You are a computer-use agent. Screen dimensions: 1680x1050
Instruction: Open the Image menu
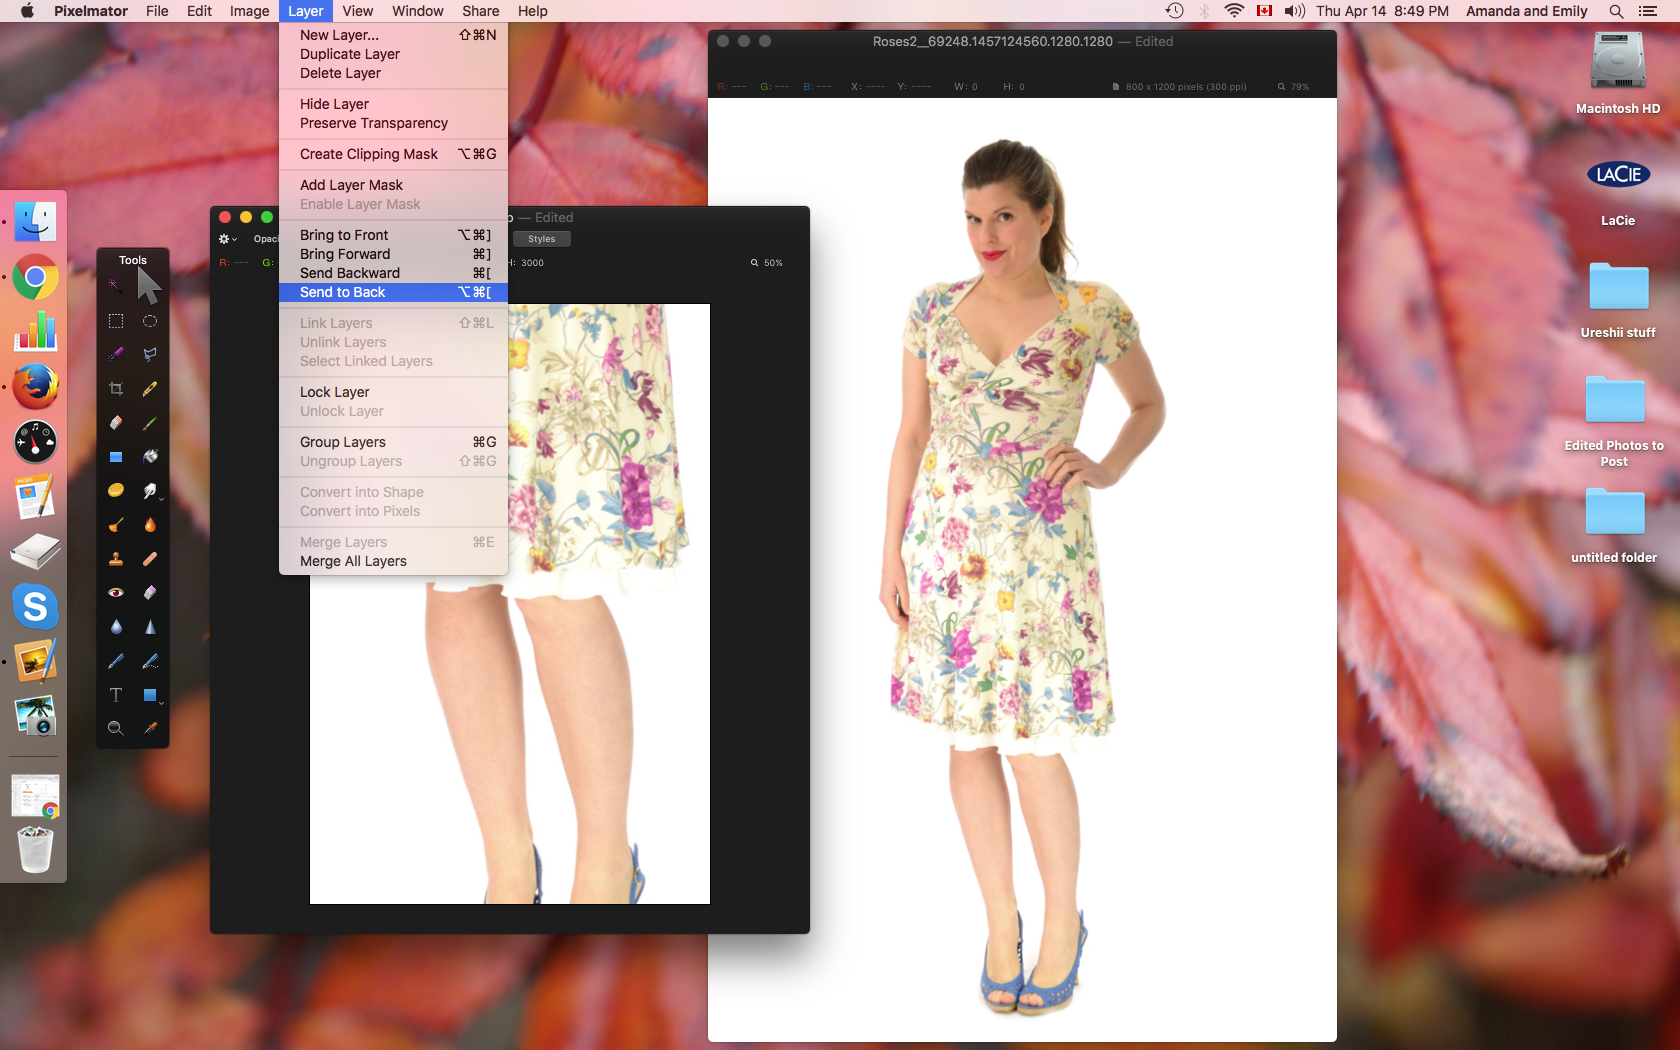249,11
